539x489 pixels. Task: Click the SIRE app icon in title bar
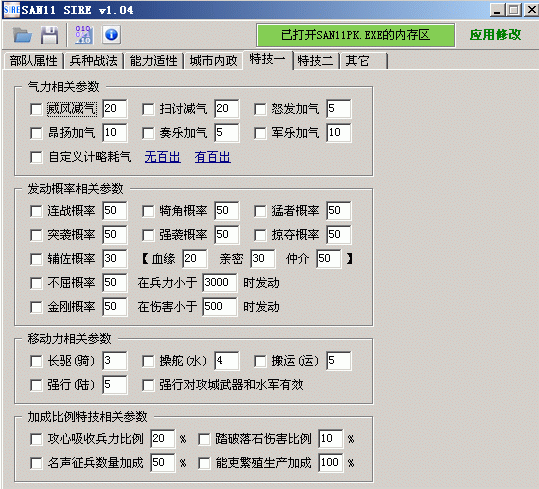(12, 10)
